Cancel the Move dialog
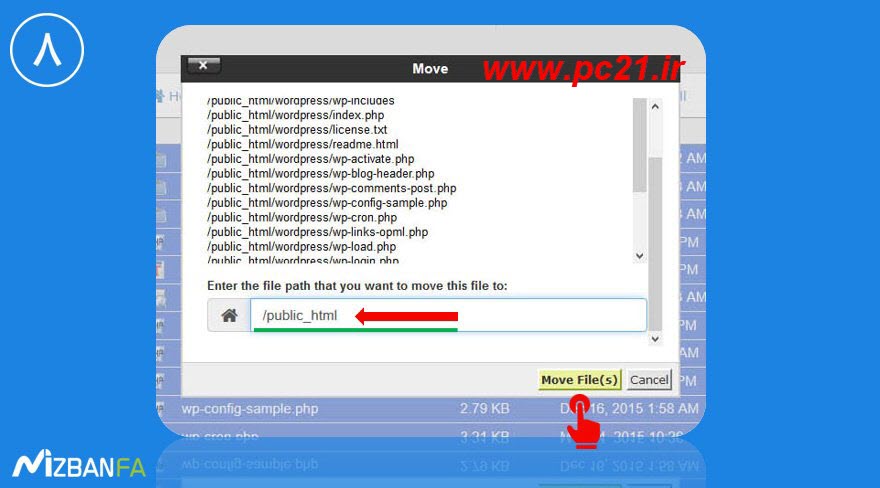880x488 pixels. pyautogui.click(x=649, y=380)
